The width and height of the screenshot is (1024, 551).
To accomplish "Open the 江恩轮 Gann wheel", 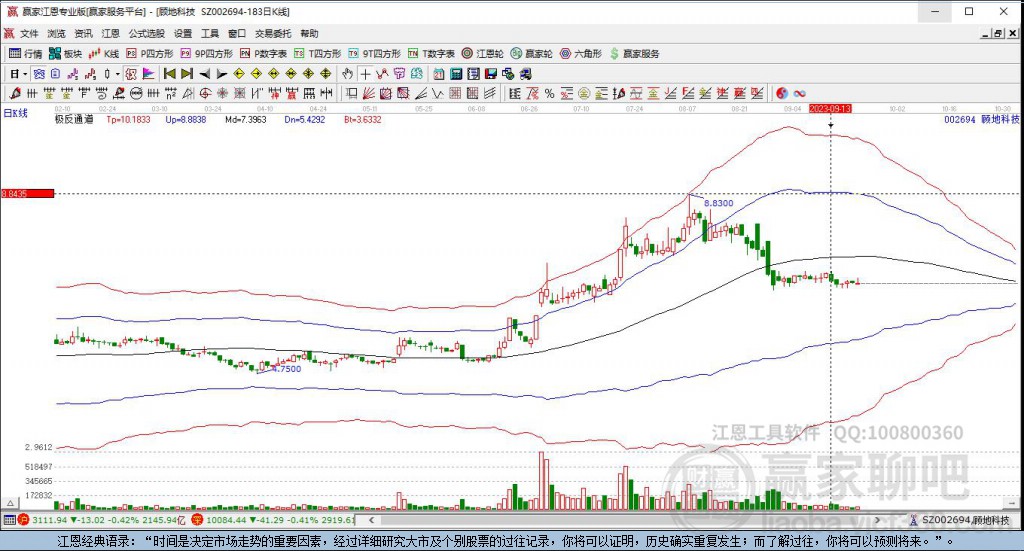I will [x=483, y=54].
